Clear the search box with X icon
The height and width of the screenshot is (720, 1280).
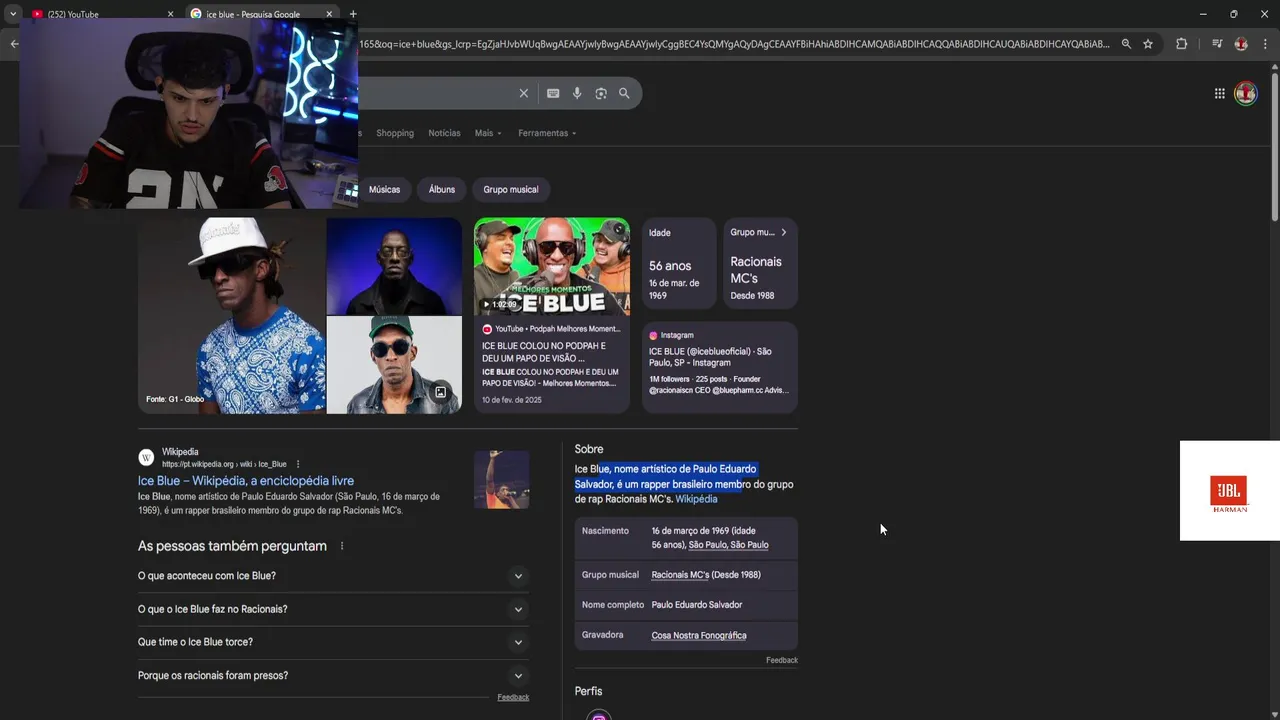click(523, 93)
